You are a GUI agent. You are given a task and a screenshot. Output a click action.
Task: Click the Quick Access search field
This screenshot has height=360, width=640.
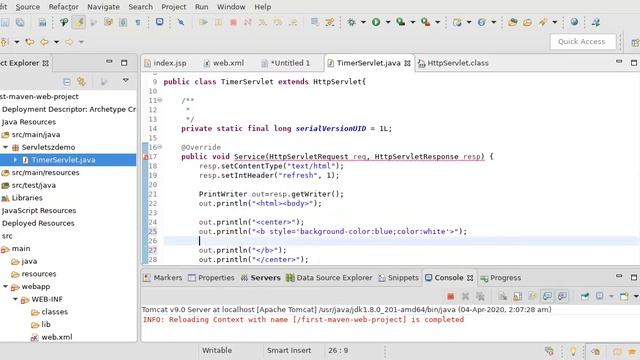[582, 42]
